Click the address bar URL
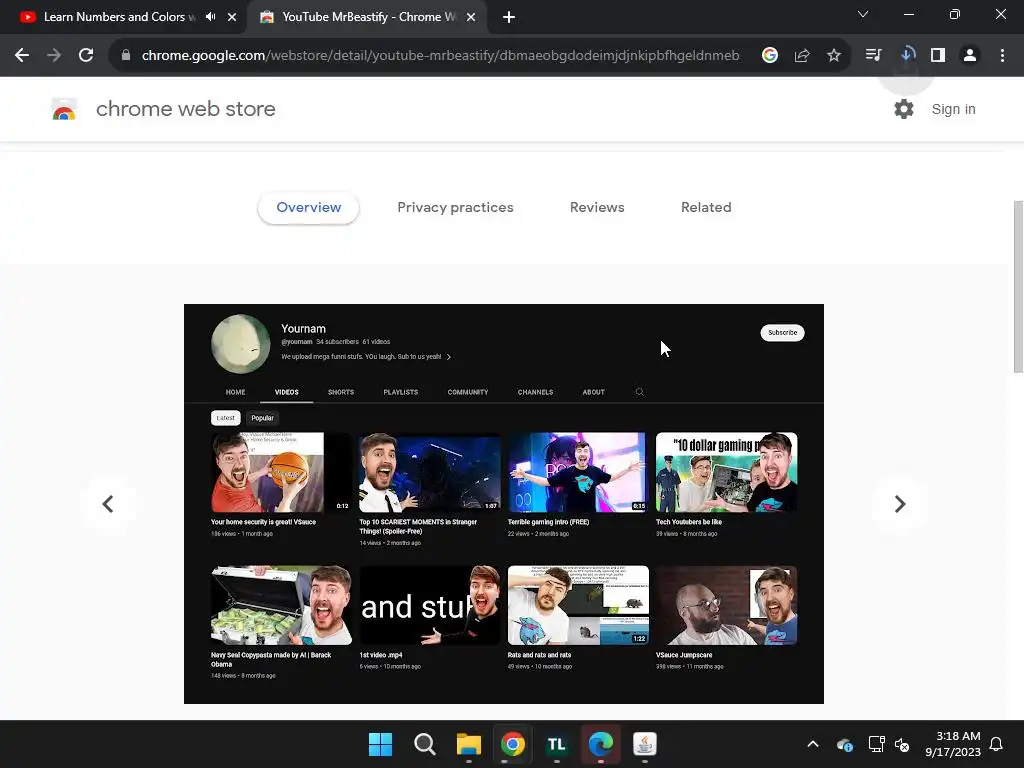1024x768 pixels. tap(440, 56)
